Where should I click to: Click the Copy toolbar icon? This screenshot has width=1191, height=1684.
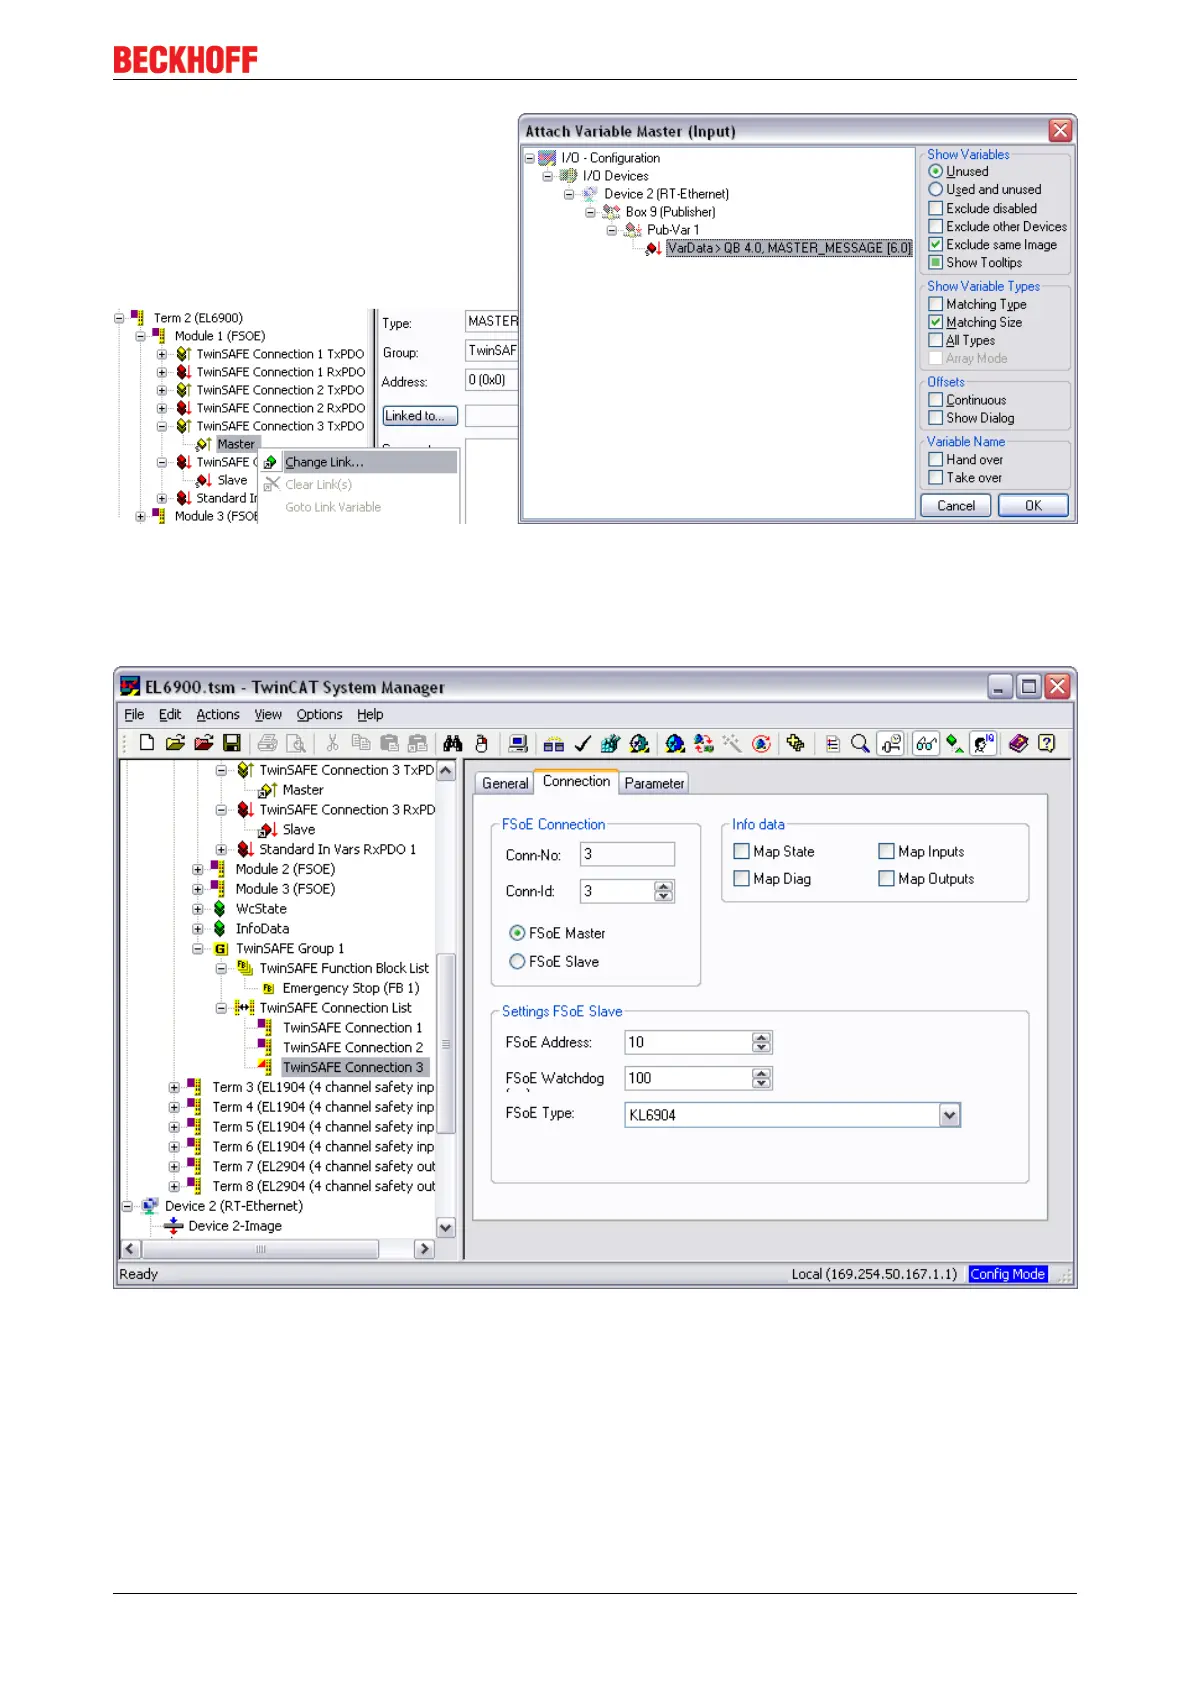[x=361, y=743]
